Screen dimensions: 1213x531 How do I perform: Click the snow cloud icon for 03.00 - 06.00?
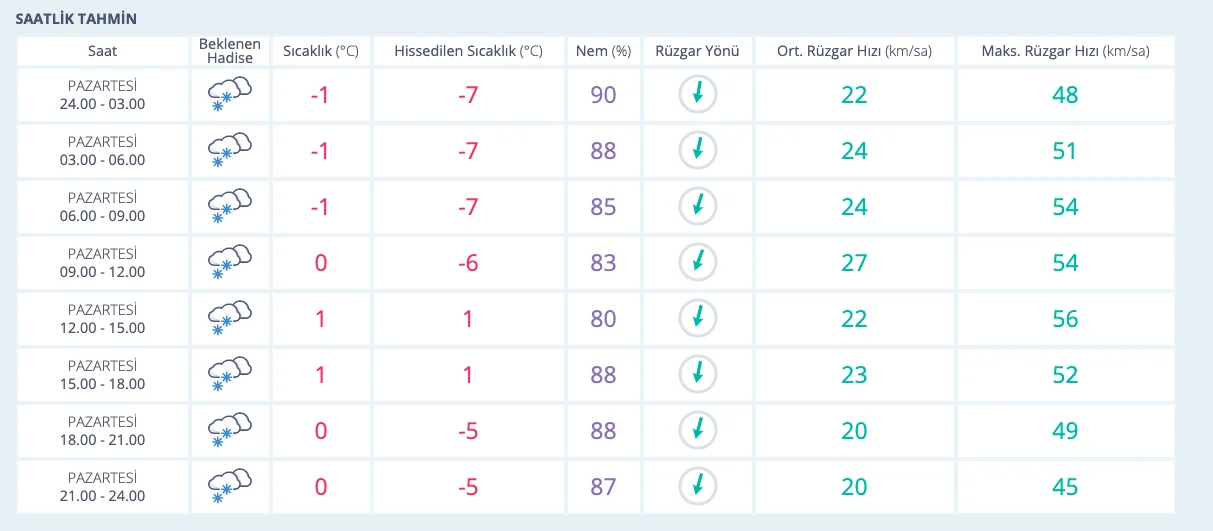point(229,151)
